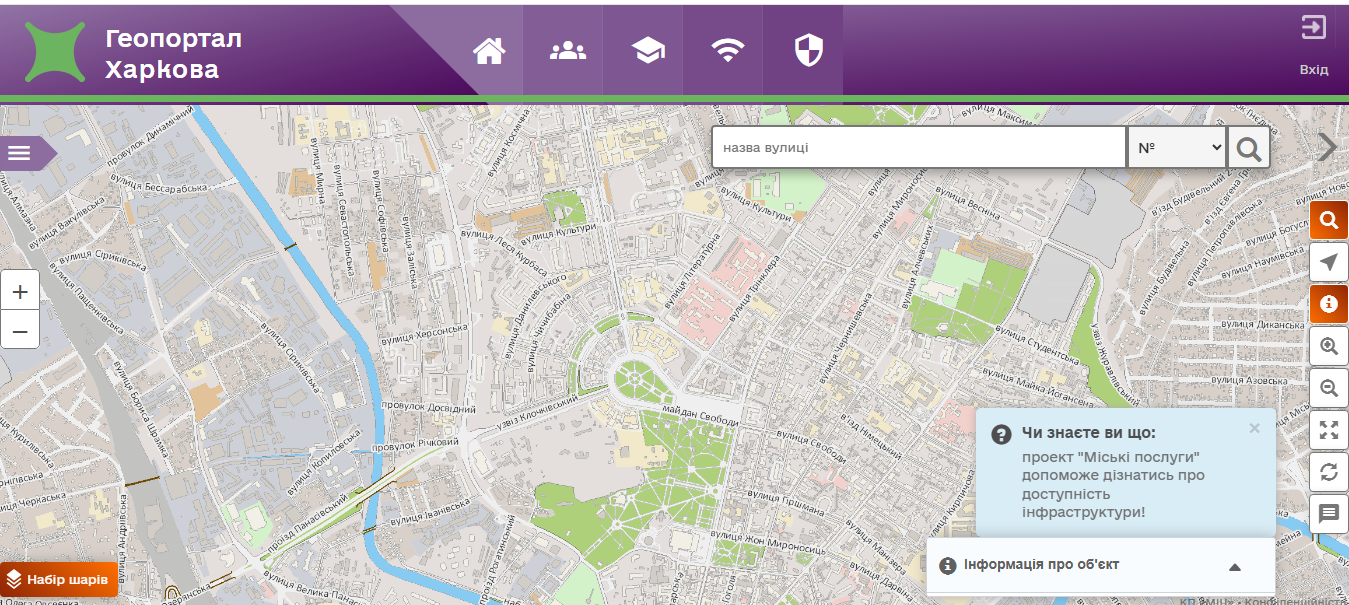
Task: Click the провулок Річковий map label
Action: (415, 443)
